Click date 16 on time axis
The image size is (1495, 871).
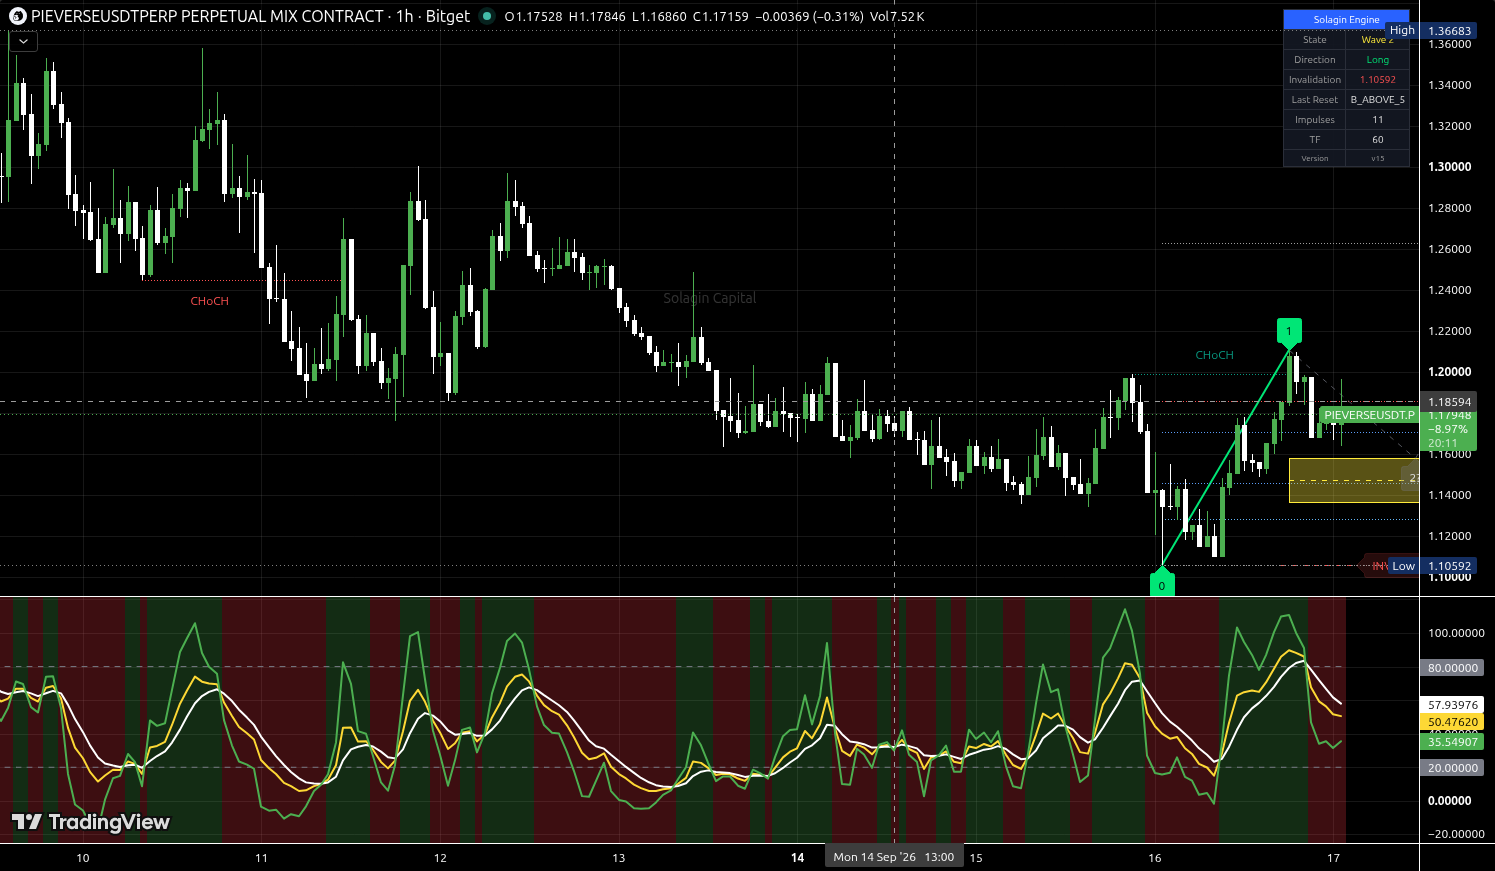click(1155, 858)
